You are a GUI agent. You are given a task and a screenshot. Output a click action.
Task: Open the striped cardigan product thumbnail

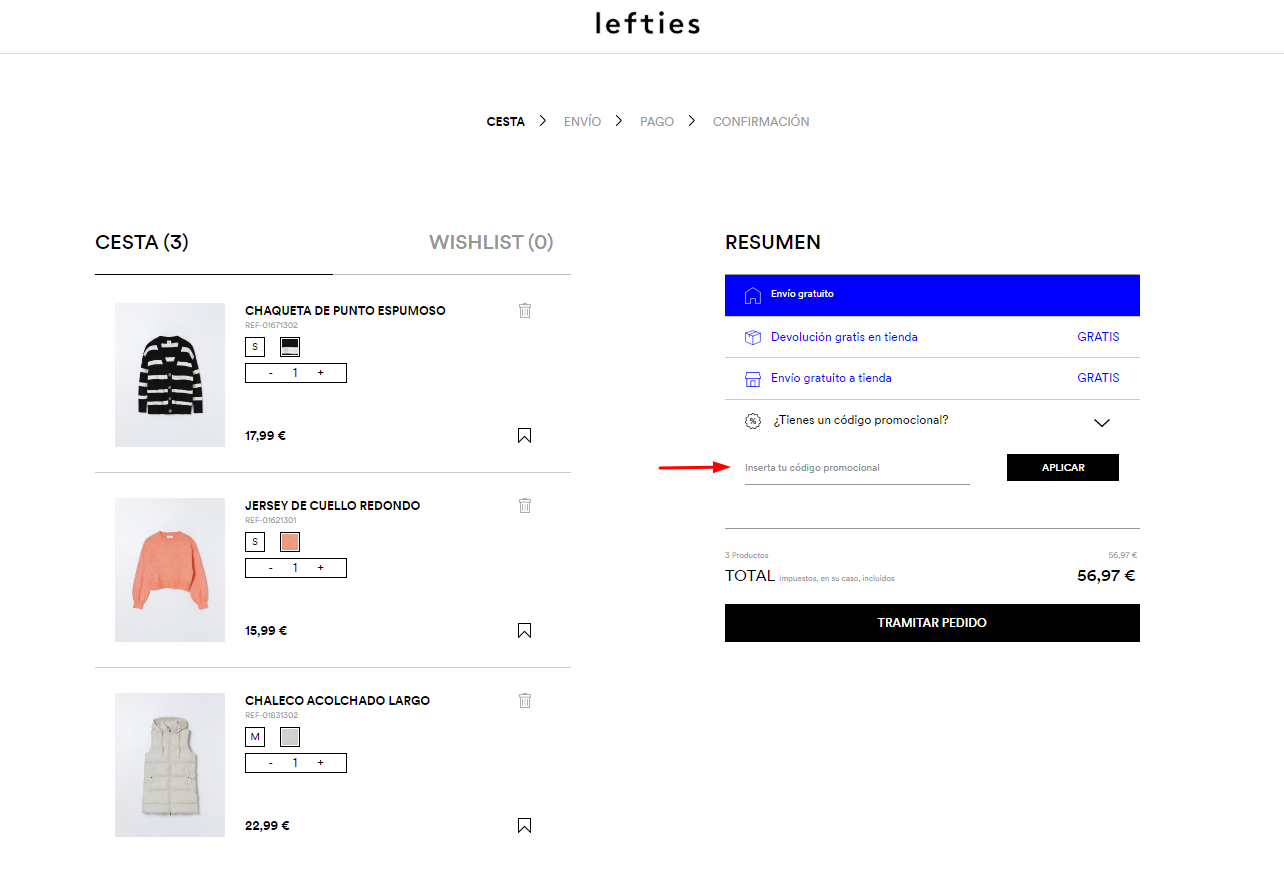pyautogui.click(x=170, y=375)
